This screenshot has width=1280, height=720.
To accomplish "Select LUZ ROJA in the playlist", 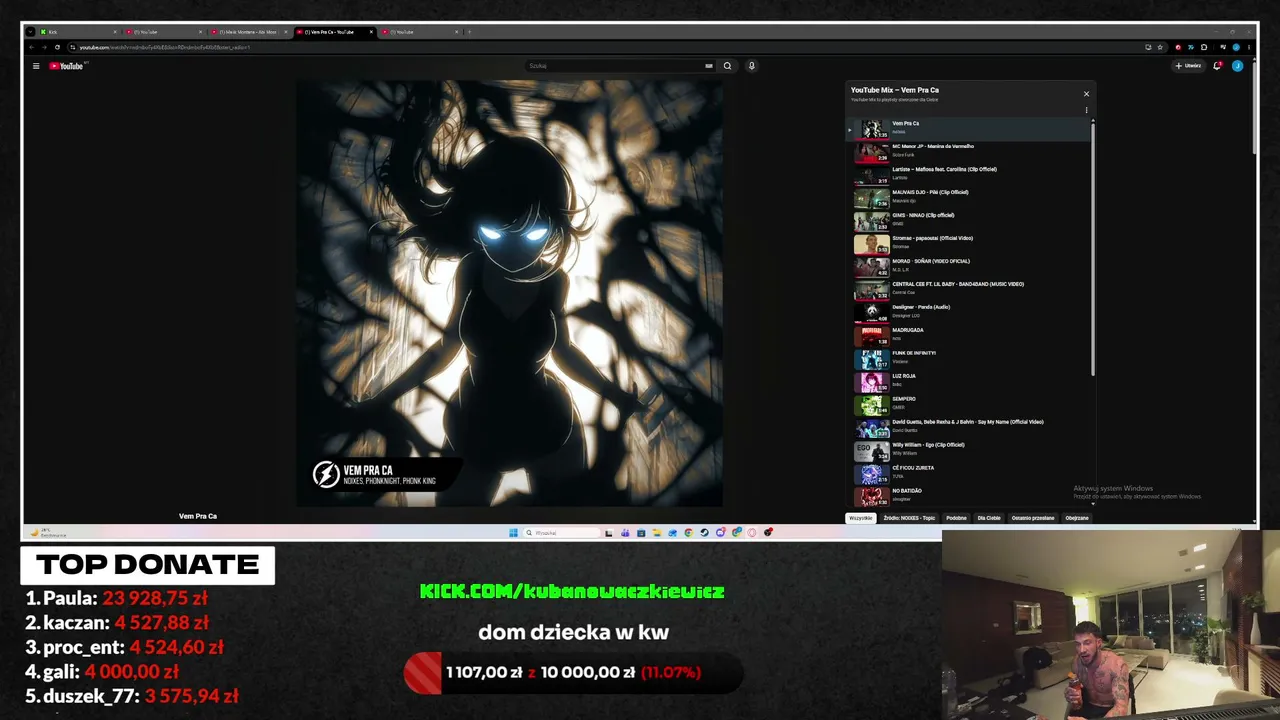I will point(968,381).
